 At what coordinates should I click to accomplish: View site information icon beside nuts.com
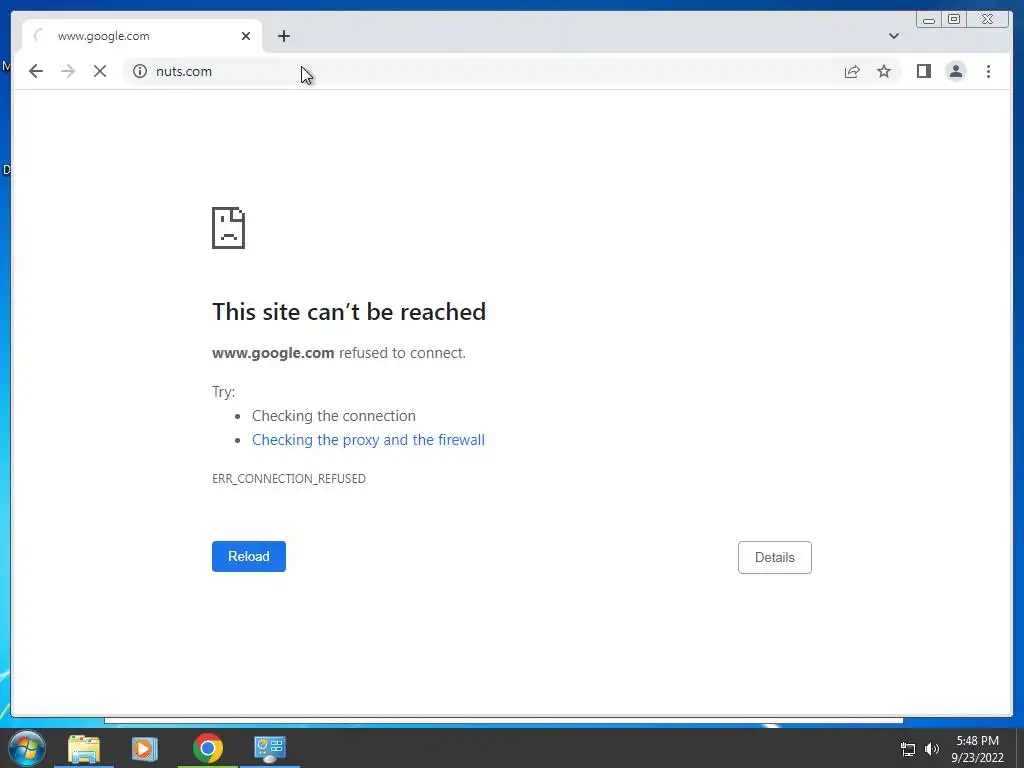click(140, 71)
